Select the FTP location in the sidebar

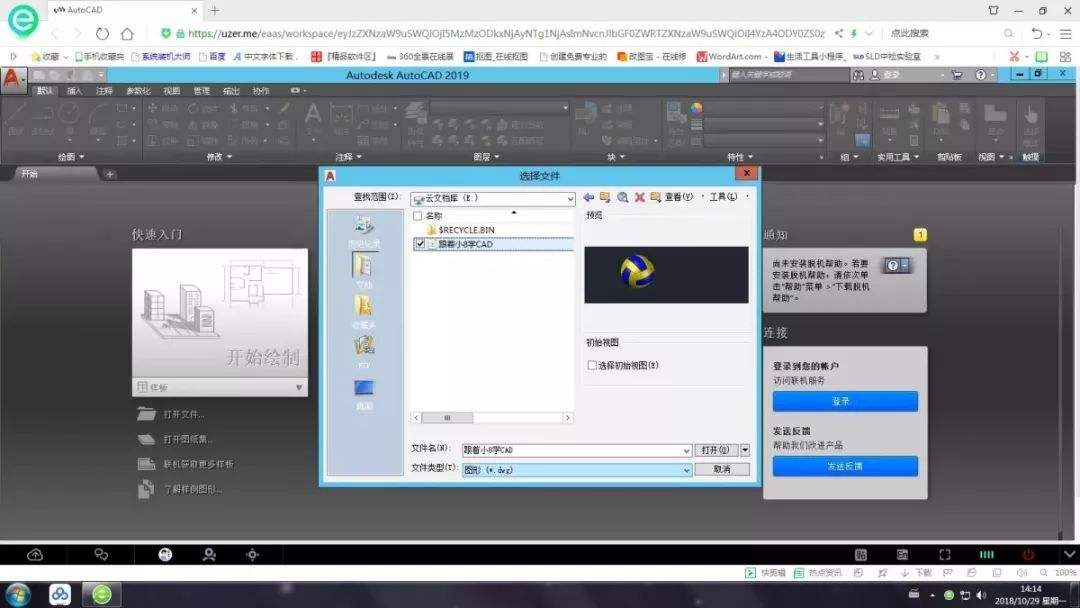(x=363, y=343)
